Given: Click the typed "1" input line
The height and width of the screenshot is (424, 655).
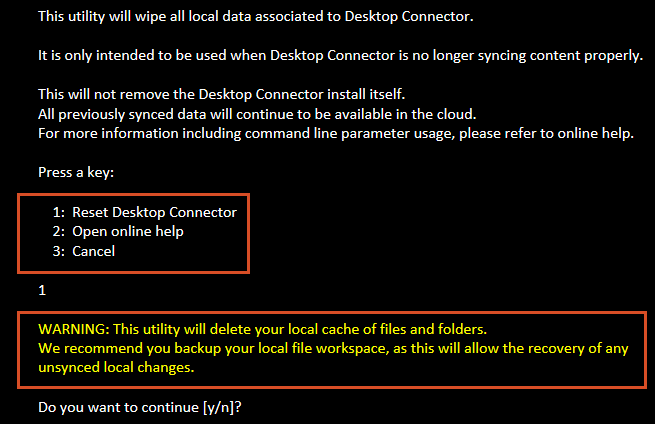Looking at the screenshot, I should (42, 290).
